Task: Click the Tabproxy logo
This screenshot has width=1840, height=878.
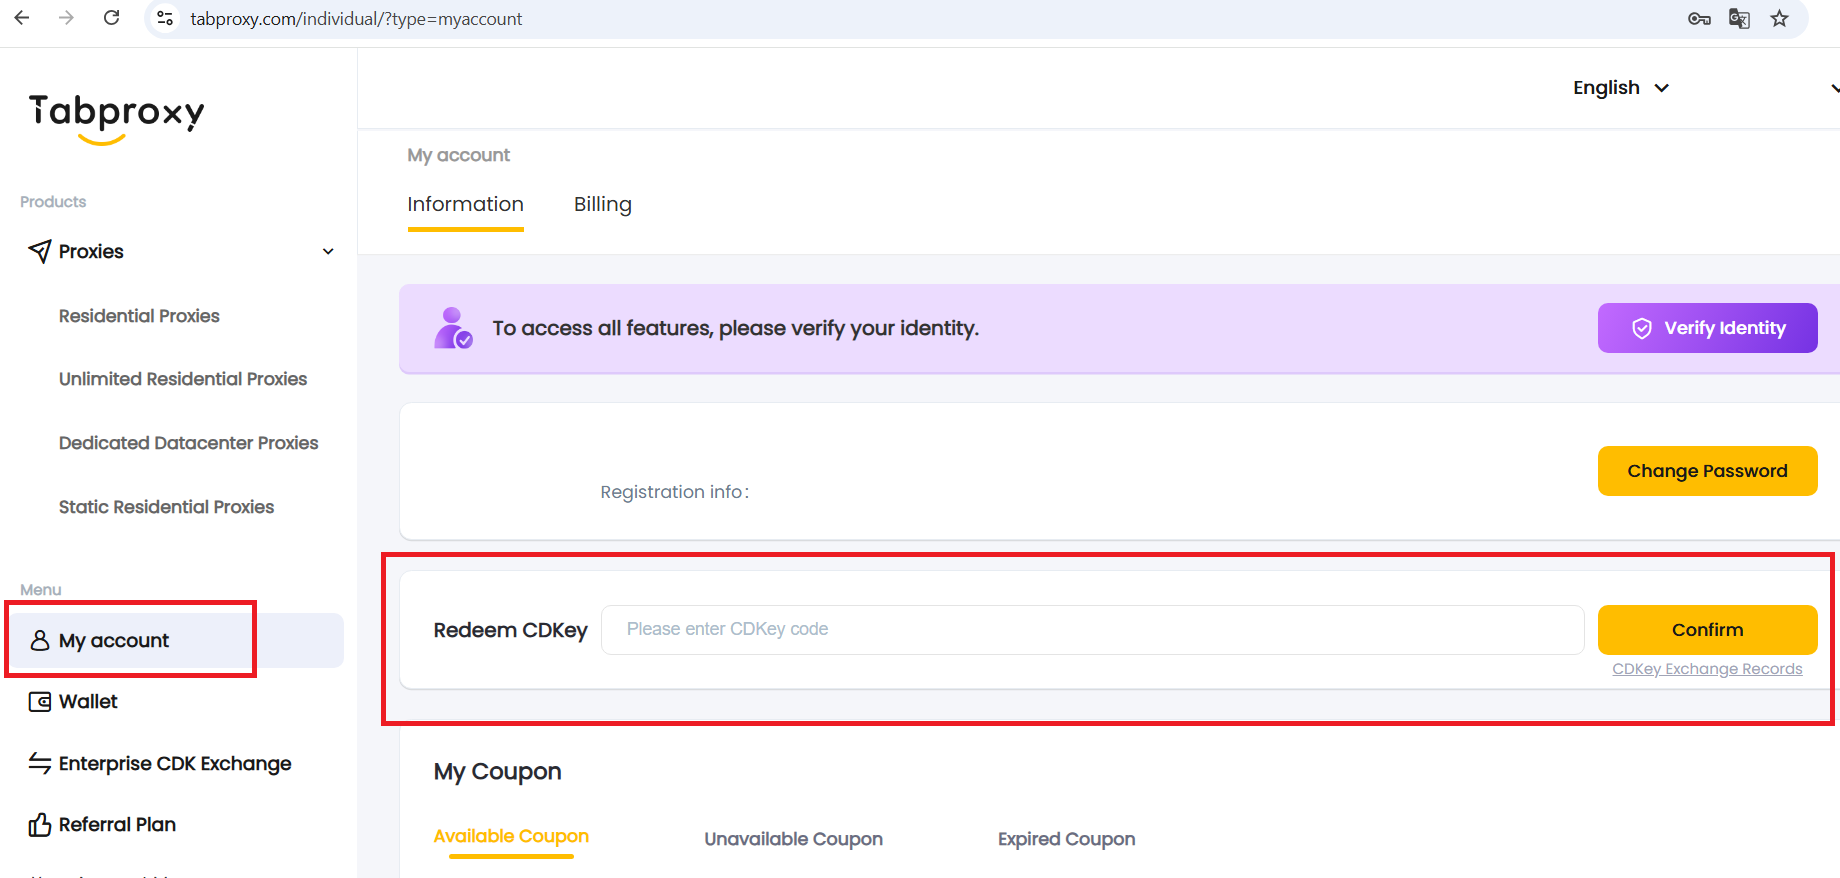Action: (116, 117)
